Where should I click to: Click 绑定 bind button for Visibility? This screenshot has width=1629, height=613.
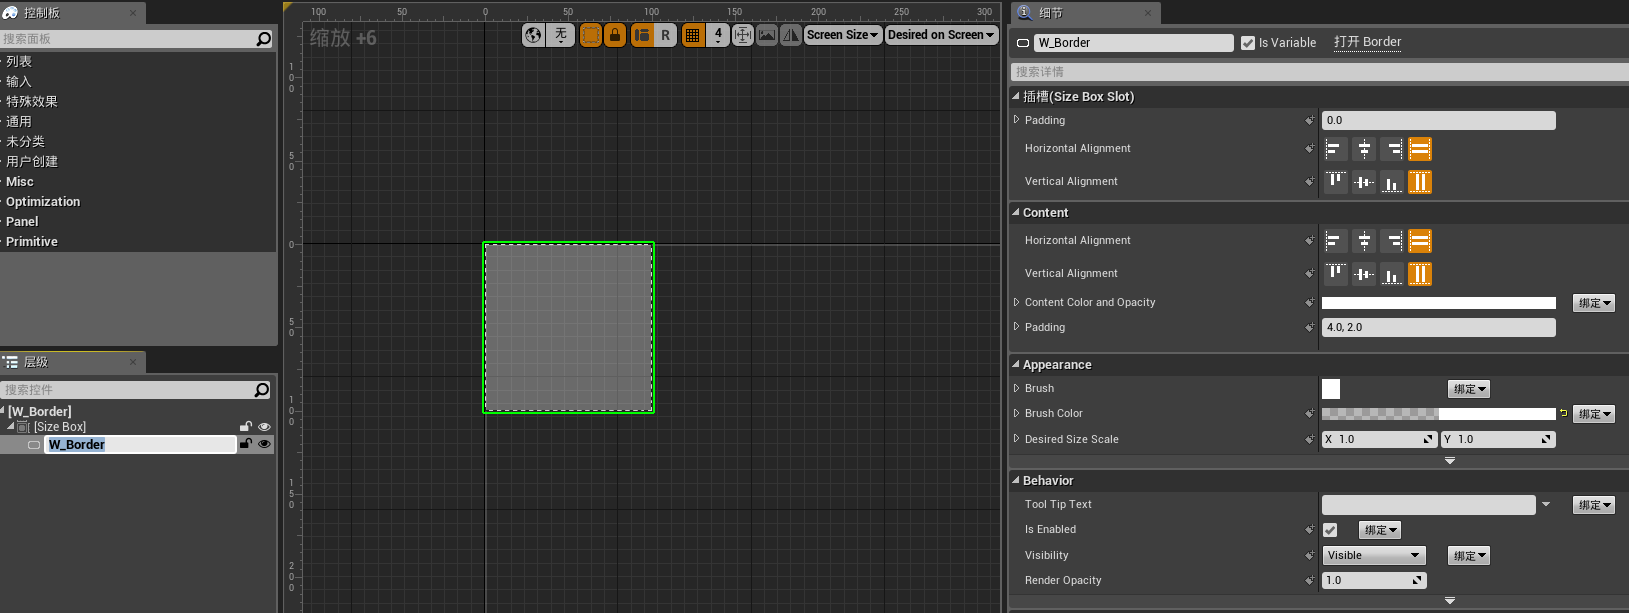(1469, 556)
